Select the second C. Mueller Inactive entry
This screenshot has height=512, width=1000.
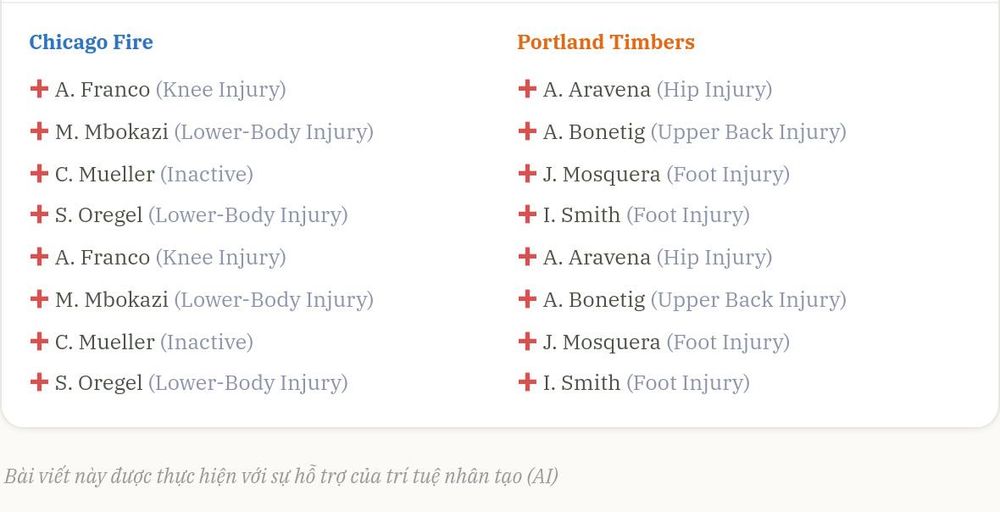tap(142, 342)
